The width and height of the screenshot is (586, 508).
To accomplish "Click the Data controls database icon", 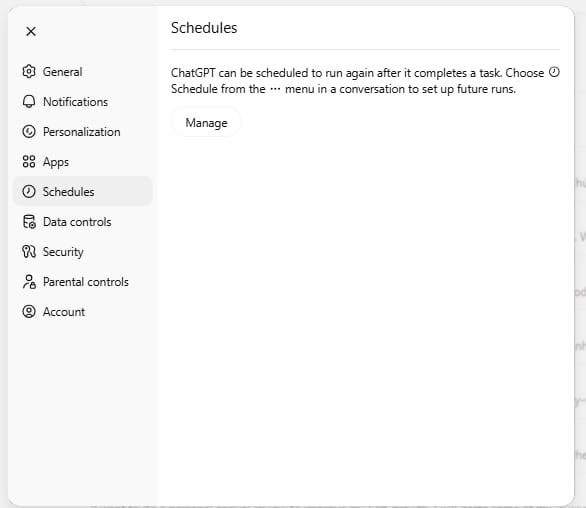I will (x=29, y=222).
